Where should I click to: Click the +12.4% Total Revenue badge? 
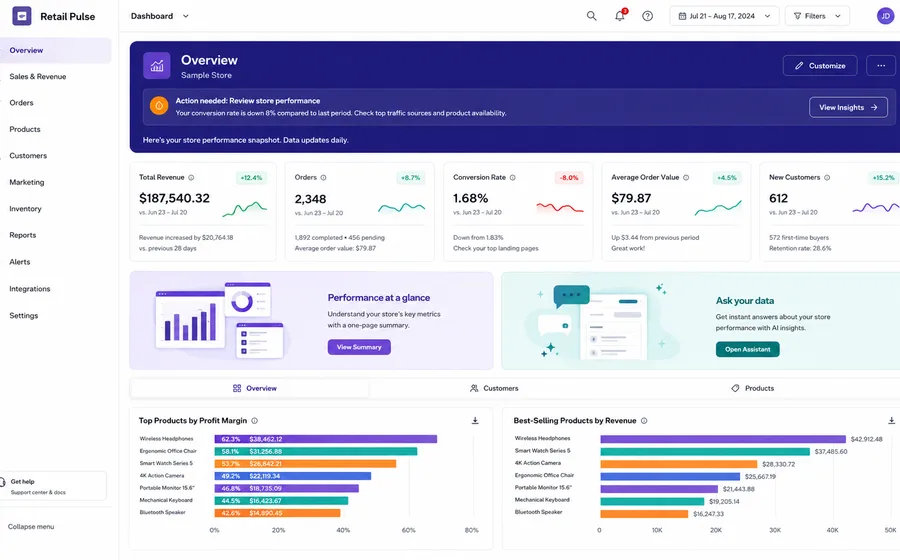point(251,178)
